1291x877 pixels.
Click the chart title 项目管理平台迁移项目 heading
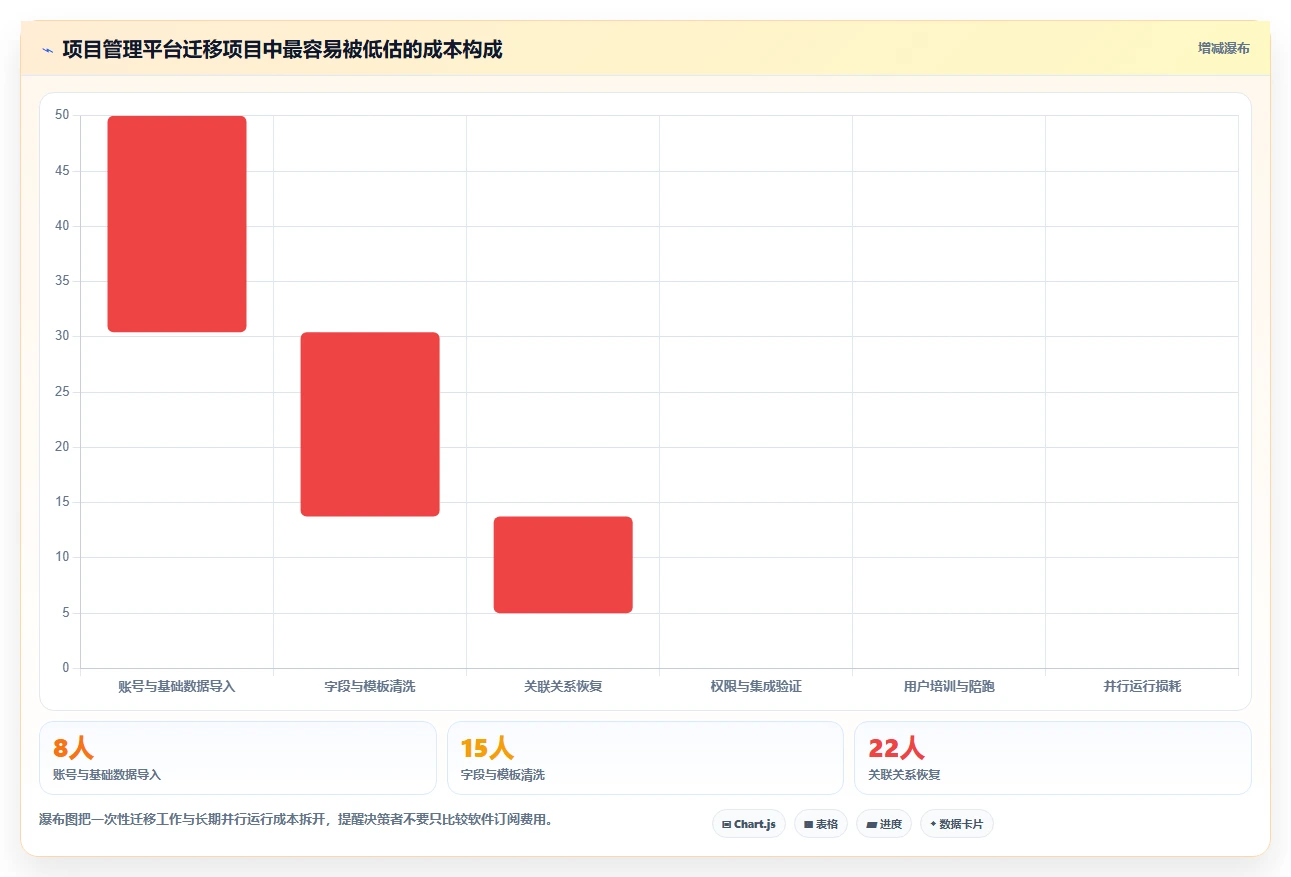click(x=282, y=49)
